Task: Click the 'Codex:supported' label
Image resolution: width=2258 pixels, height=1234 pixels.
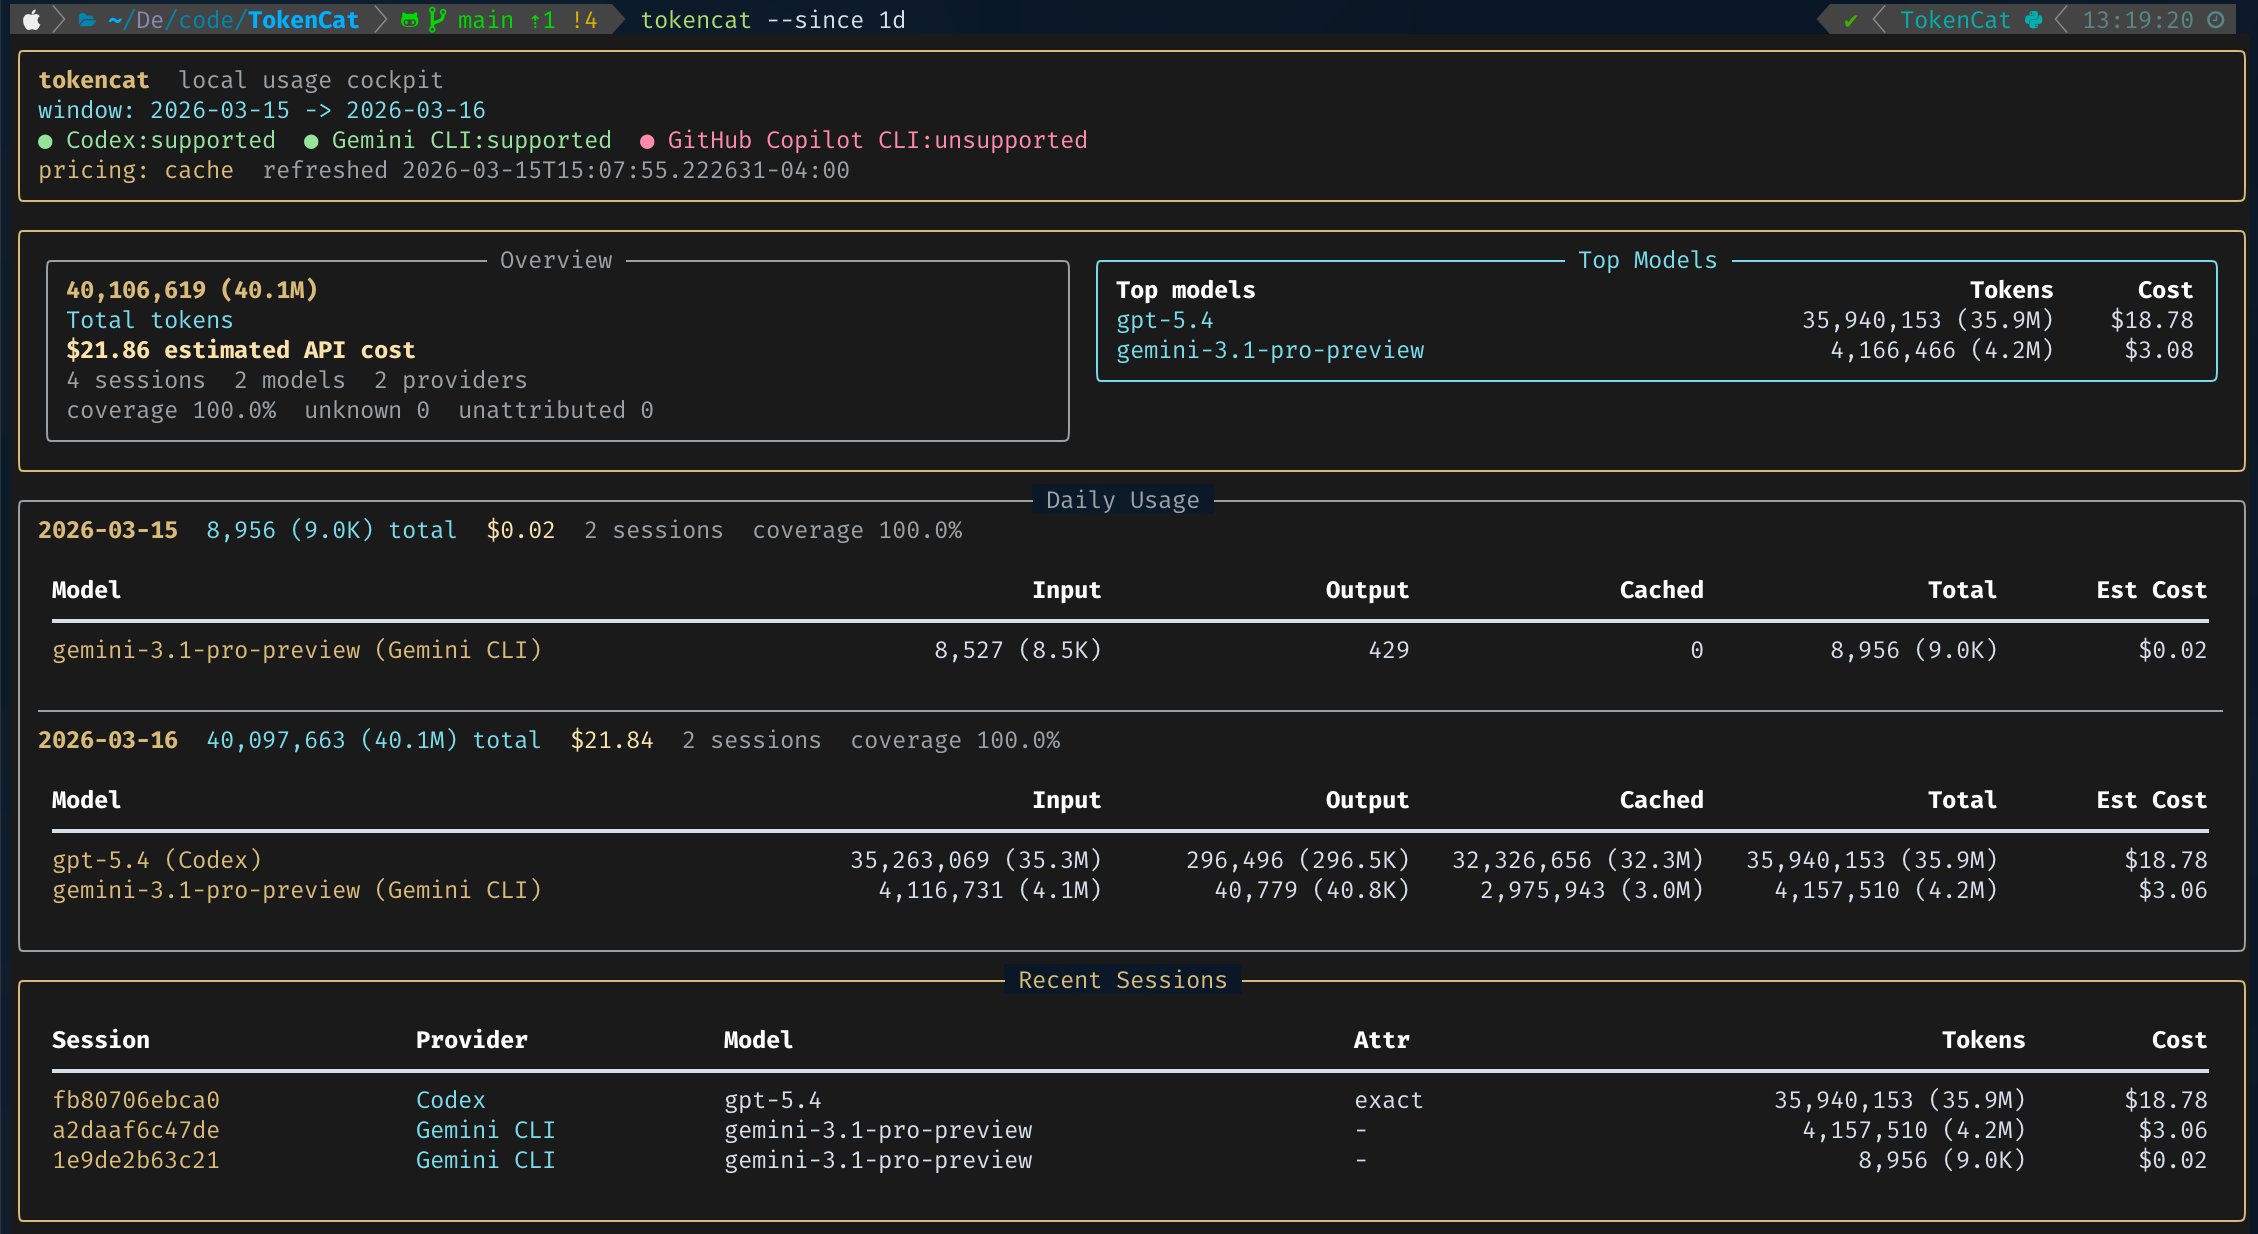Action: pyautogui.click(x=171, y=140)
